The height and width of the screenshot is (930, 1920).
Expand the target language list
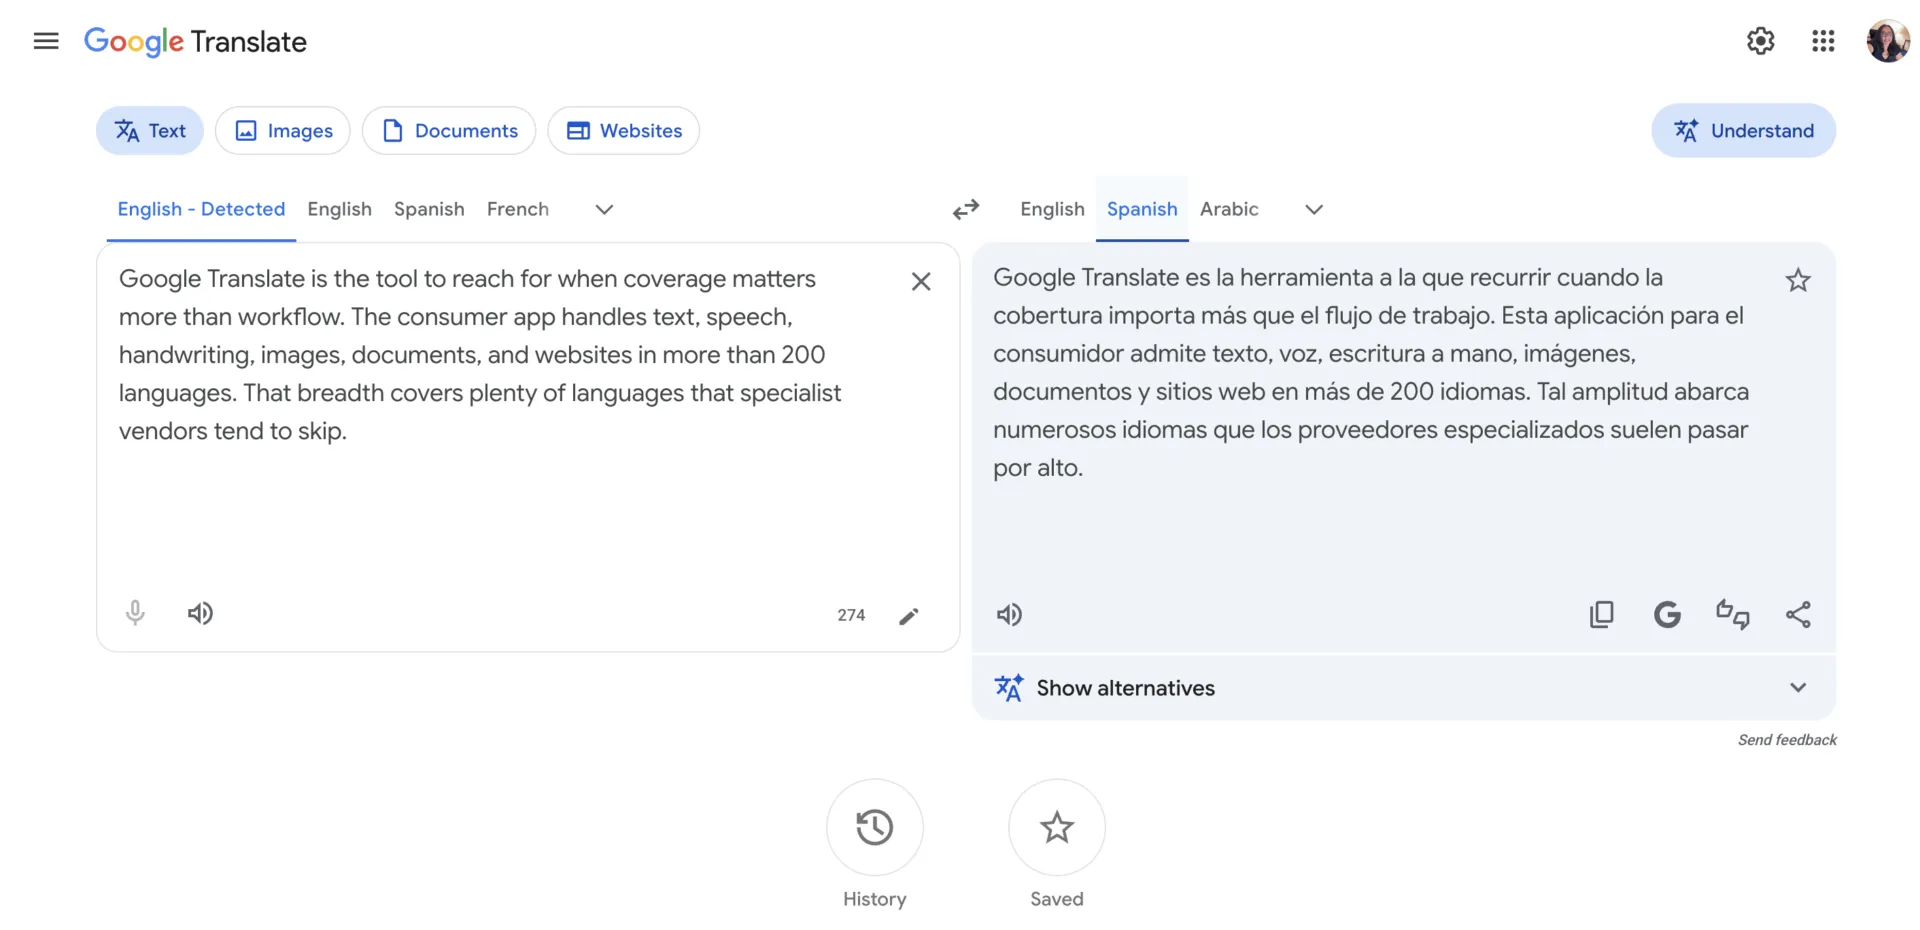point(1314,210)
